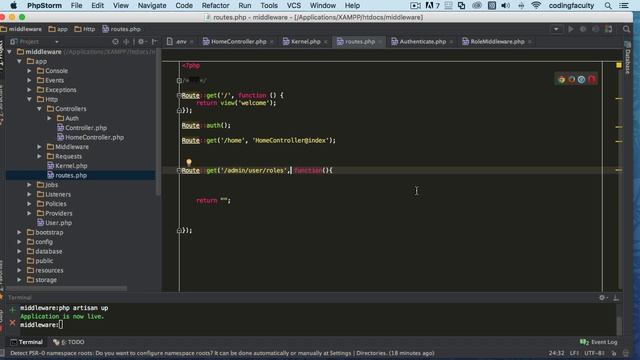
Task: Collapse the Http folder
Action: click(29, 99)
